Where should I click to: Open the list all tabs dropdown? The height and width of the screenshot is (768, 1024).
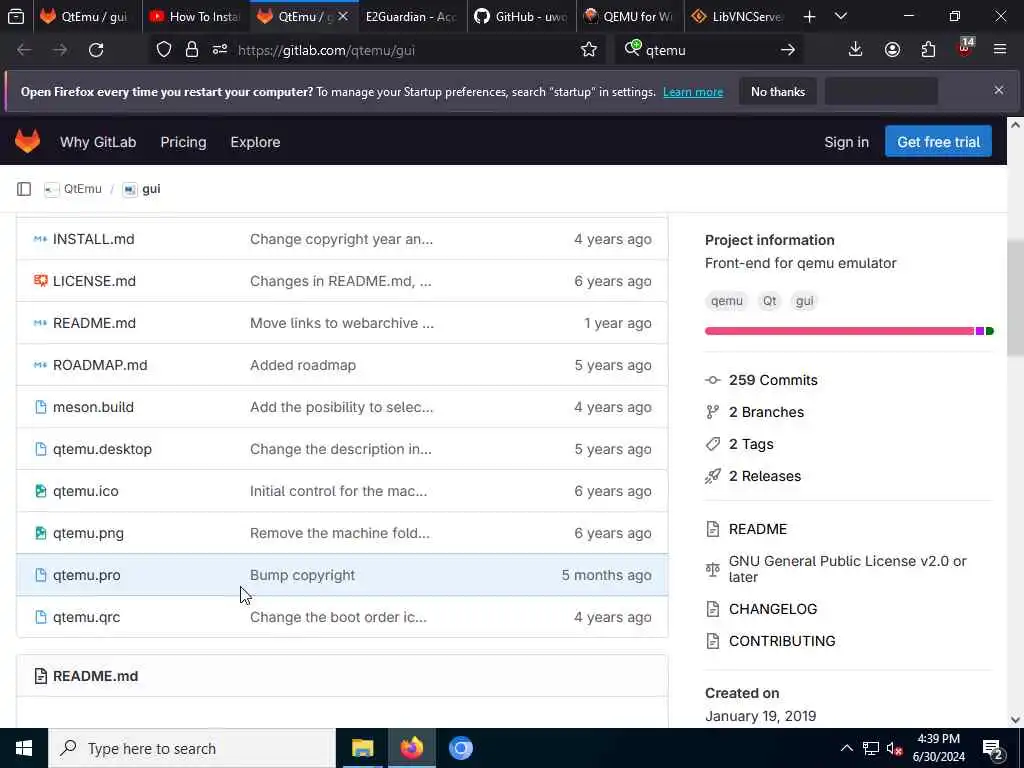[840, 16]
